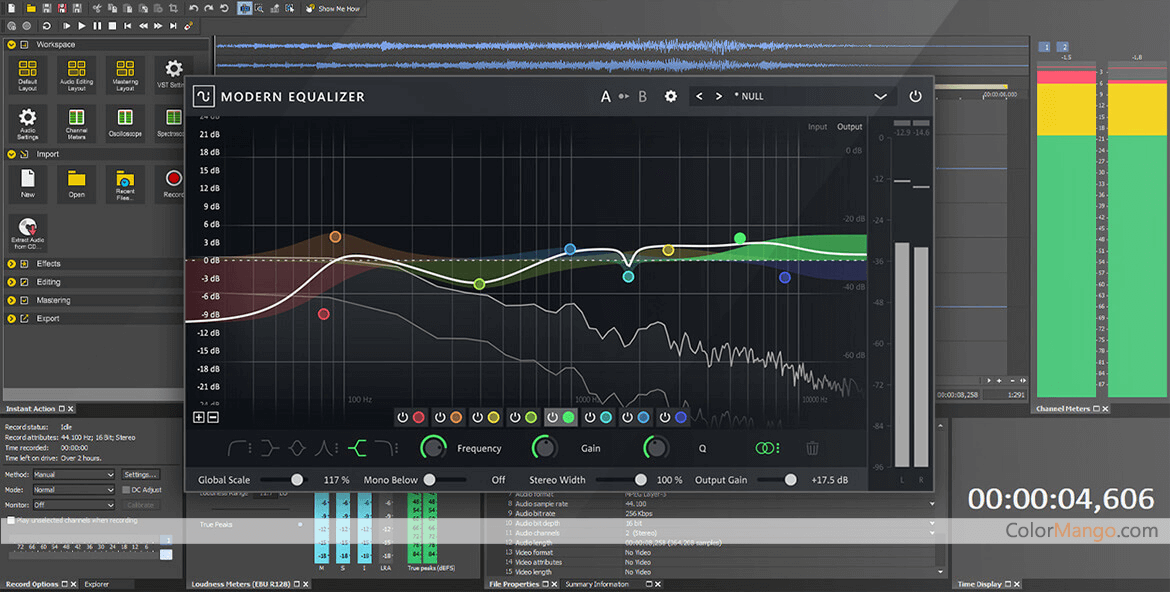Viewport: 1170px width, 592px height.
Task: Toggle the dark blue band power button
Action: [665, 417]
